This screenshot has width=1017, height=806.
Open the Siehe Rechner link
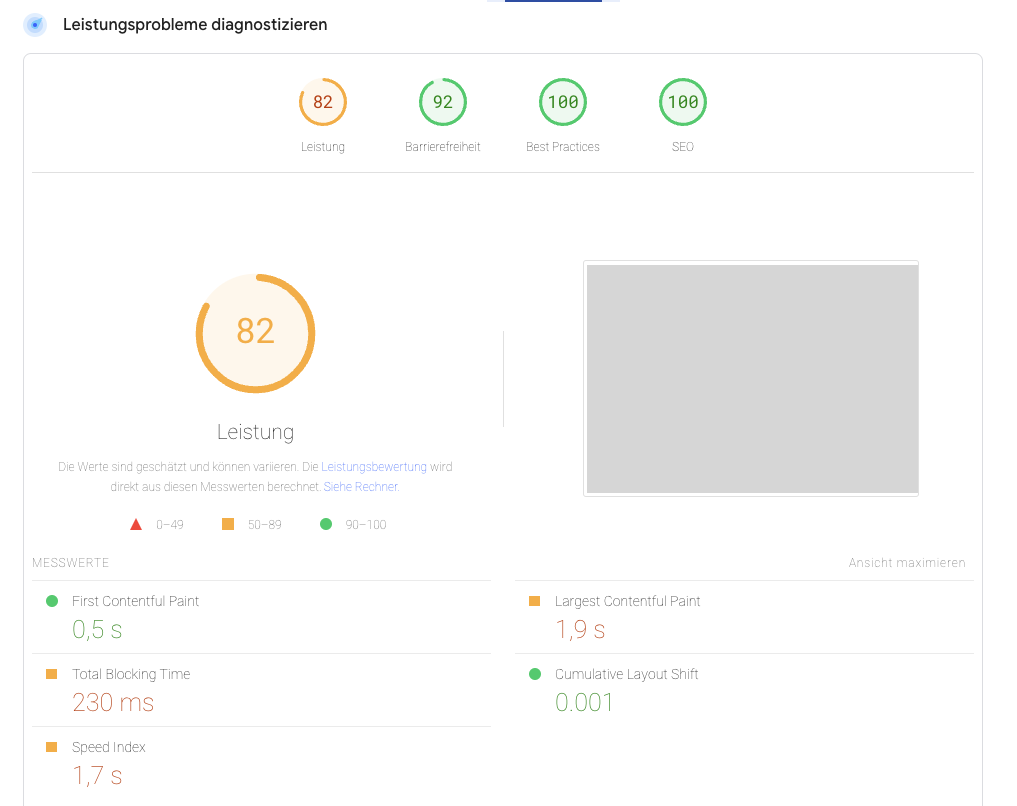[x=360, y=486]
